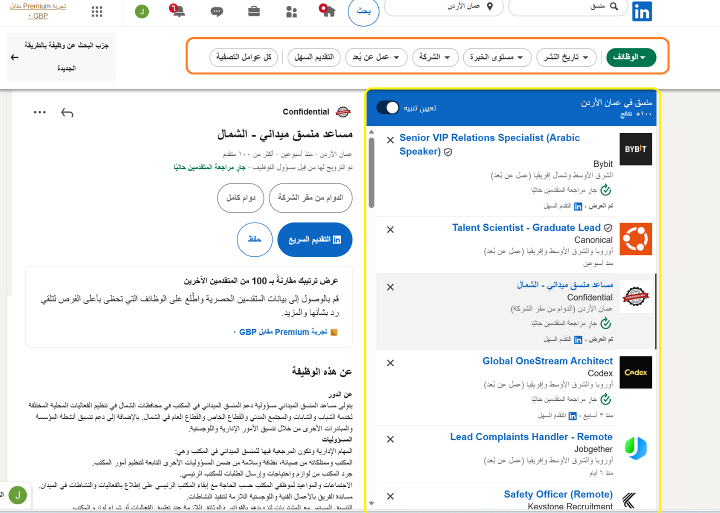Dismiss Safety Officer (Remote) job

point(390,496)
